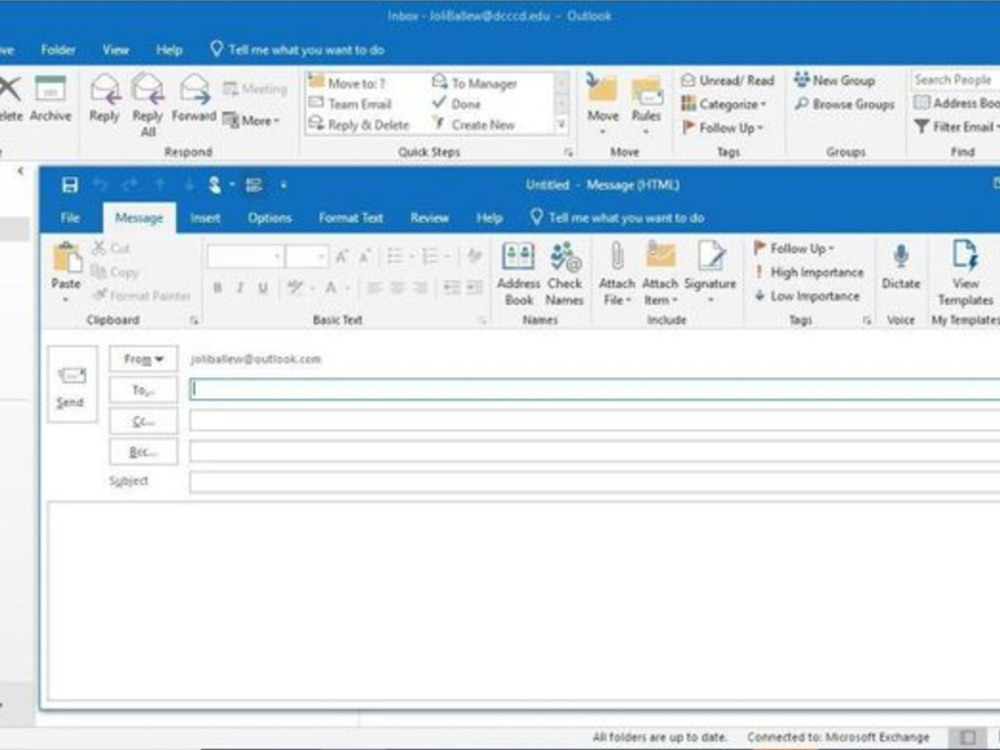Open Customize Quick Access Toolbar arrow

coord(283,185)
